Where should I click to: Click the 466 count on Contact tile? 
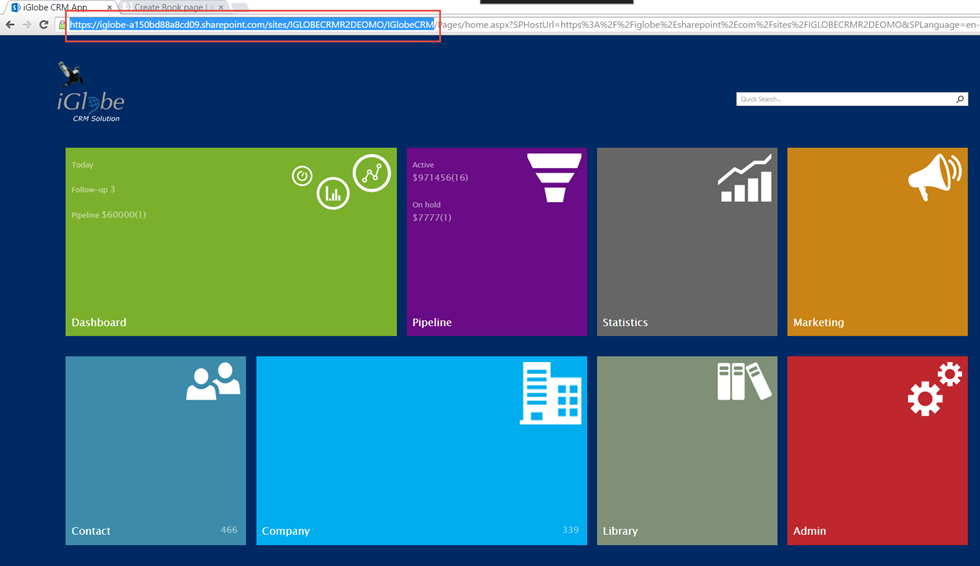point(229,530)
